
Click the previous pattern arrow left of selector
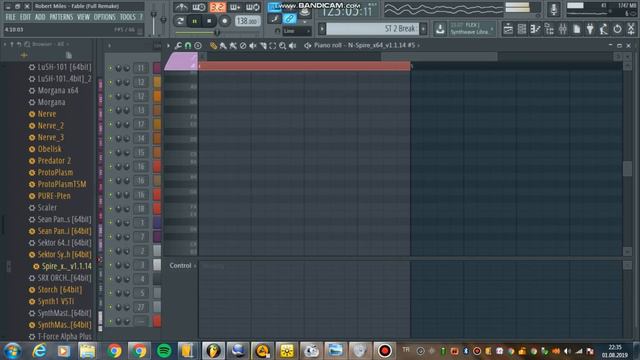[322, 29]
